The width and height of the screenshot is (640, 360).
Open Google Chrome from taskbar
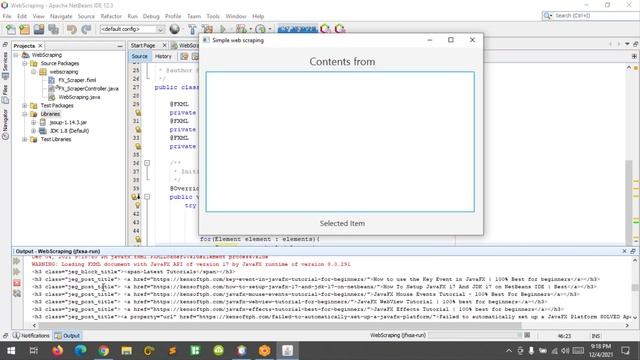tap(104, 351)
